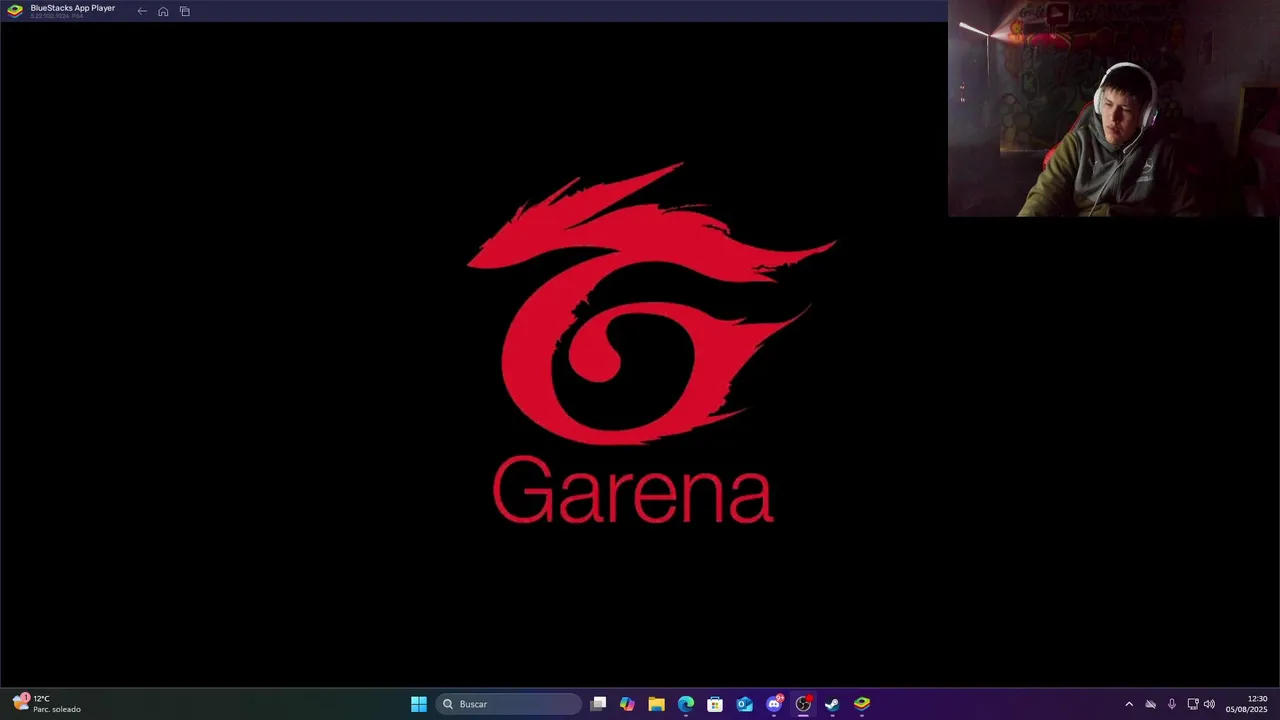The width and height of the screenshot is (1280, 720).
Task: Open the volume speaker tray icon
Action: point(1209,704)
